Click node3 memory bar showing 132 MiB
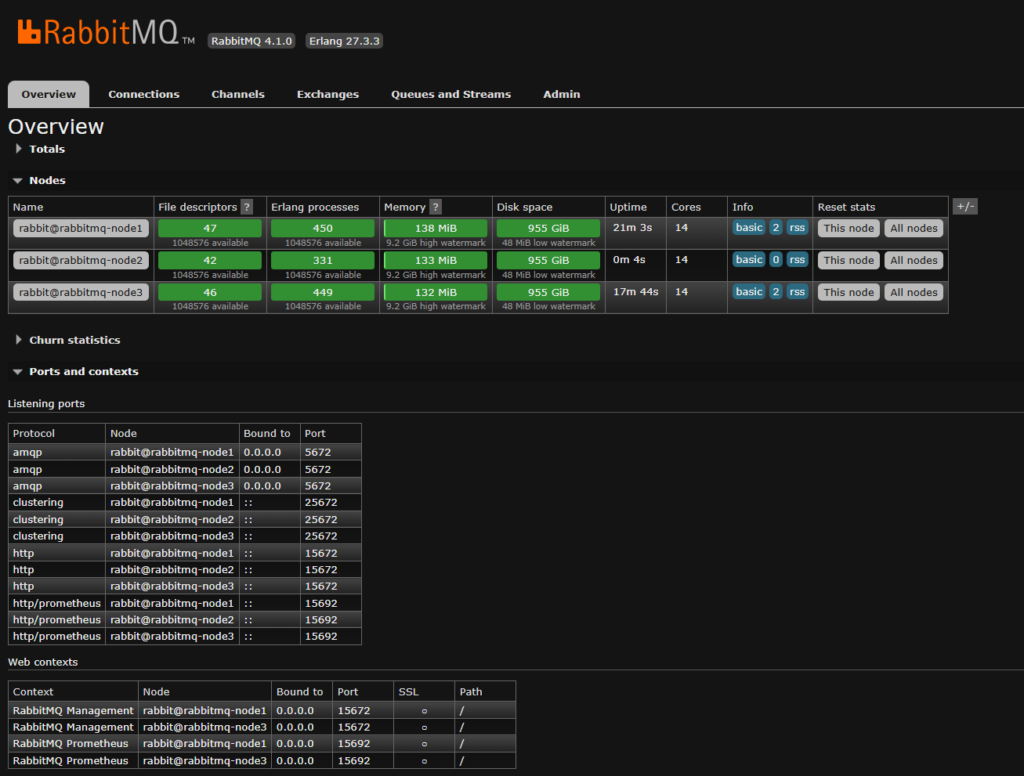 [436, 292]
